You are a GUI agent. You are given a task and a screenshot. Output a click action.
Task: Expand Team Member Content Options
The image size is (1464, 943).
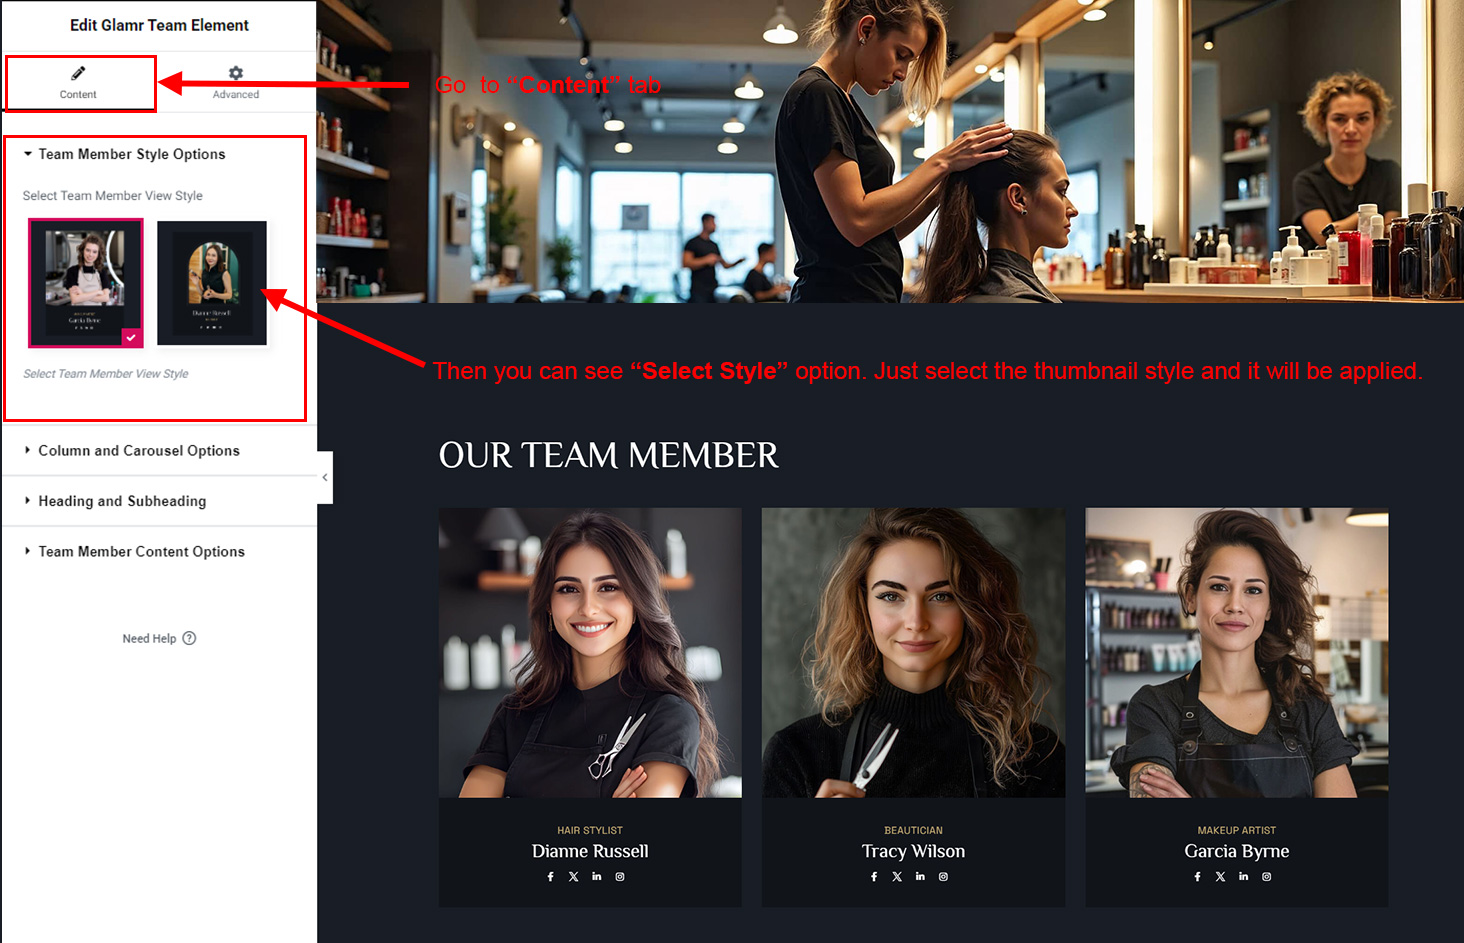coord(141,552)
